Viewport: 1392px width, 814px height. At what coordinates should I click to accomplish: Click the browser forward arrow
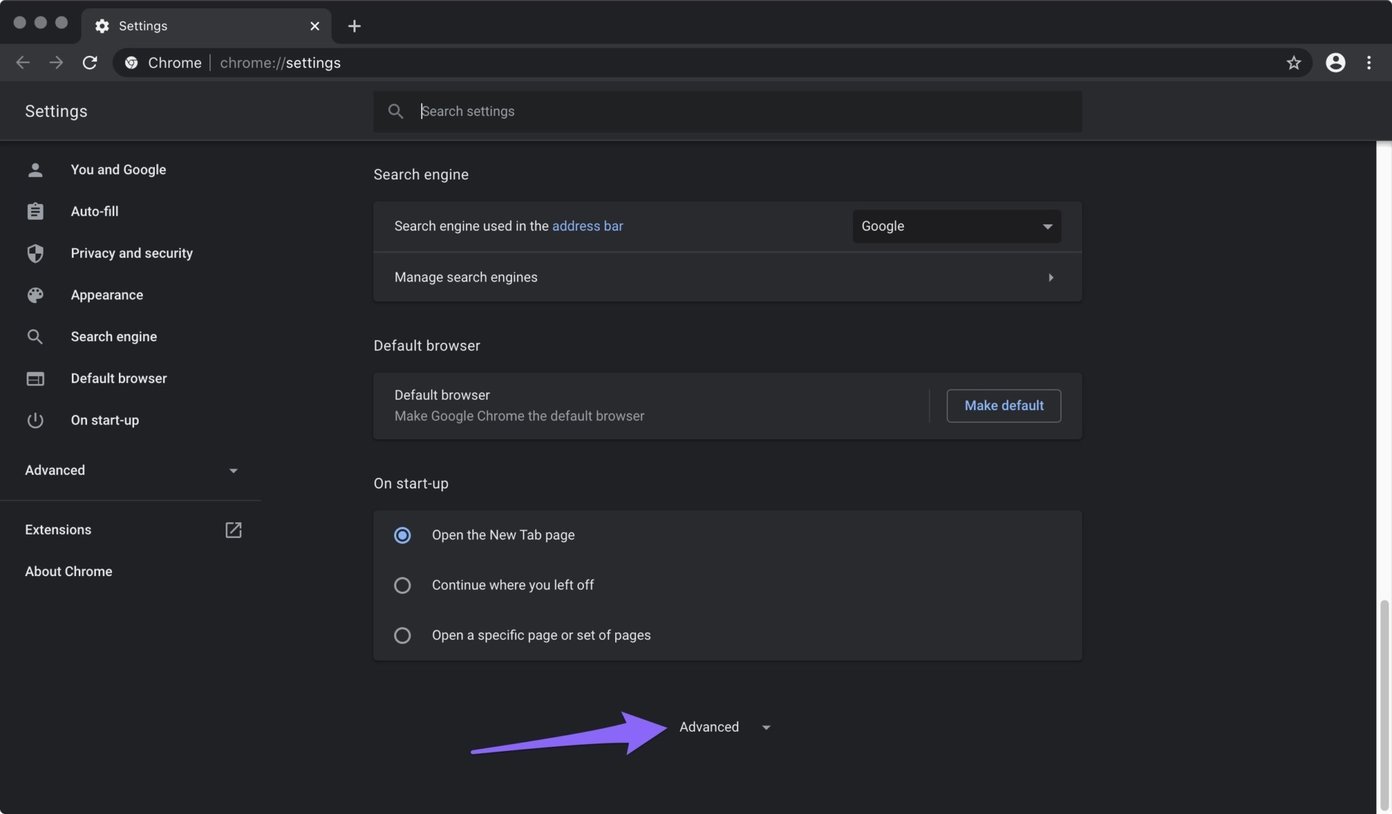[x=56, y=62]
